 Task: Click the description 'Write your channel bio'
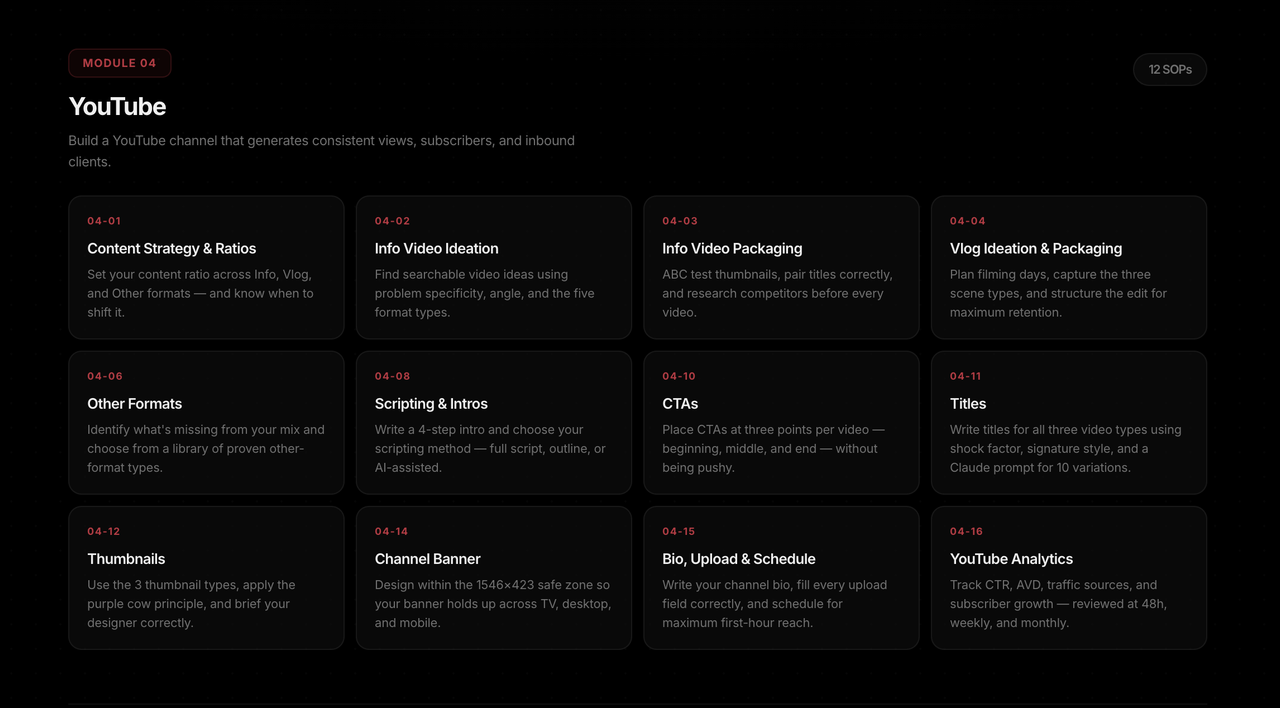tap(775, 604)
